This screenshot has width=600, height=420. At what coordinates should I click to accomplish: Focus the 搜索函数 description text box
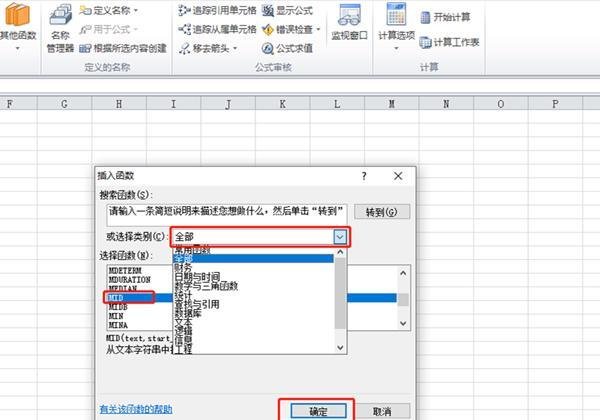click(227, 215)
